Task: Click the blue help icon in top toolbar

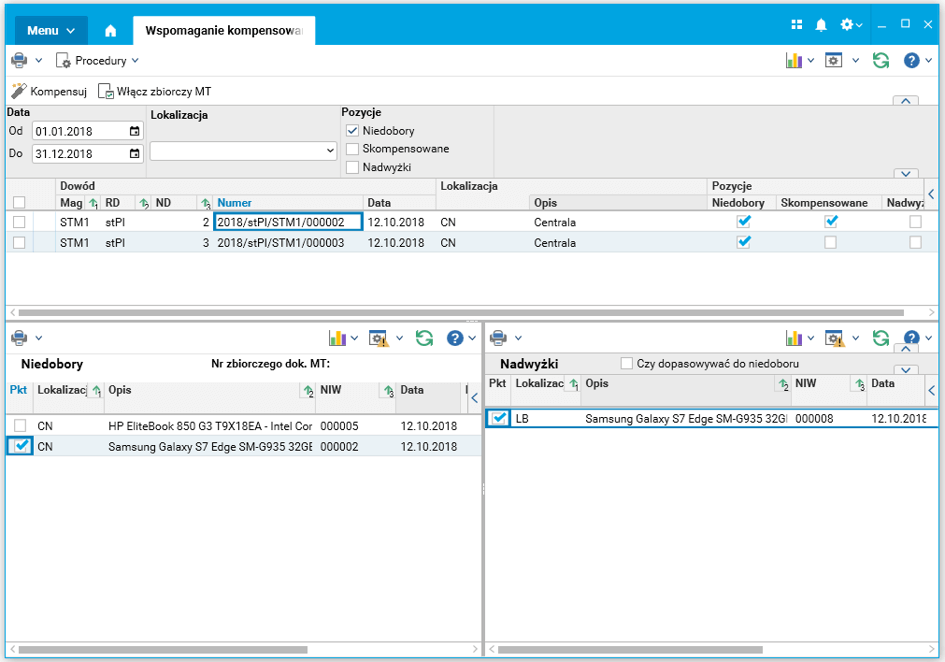Action: (x=911, y=60)
